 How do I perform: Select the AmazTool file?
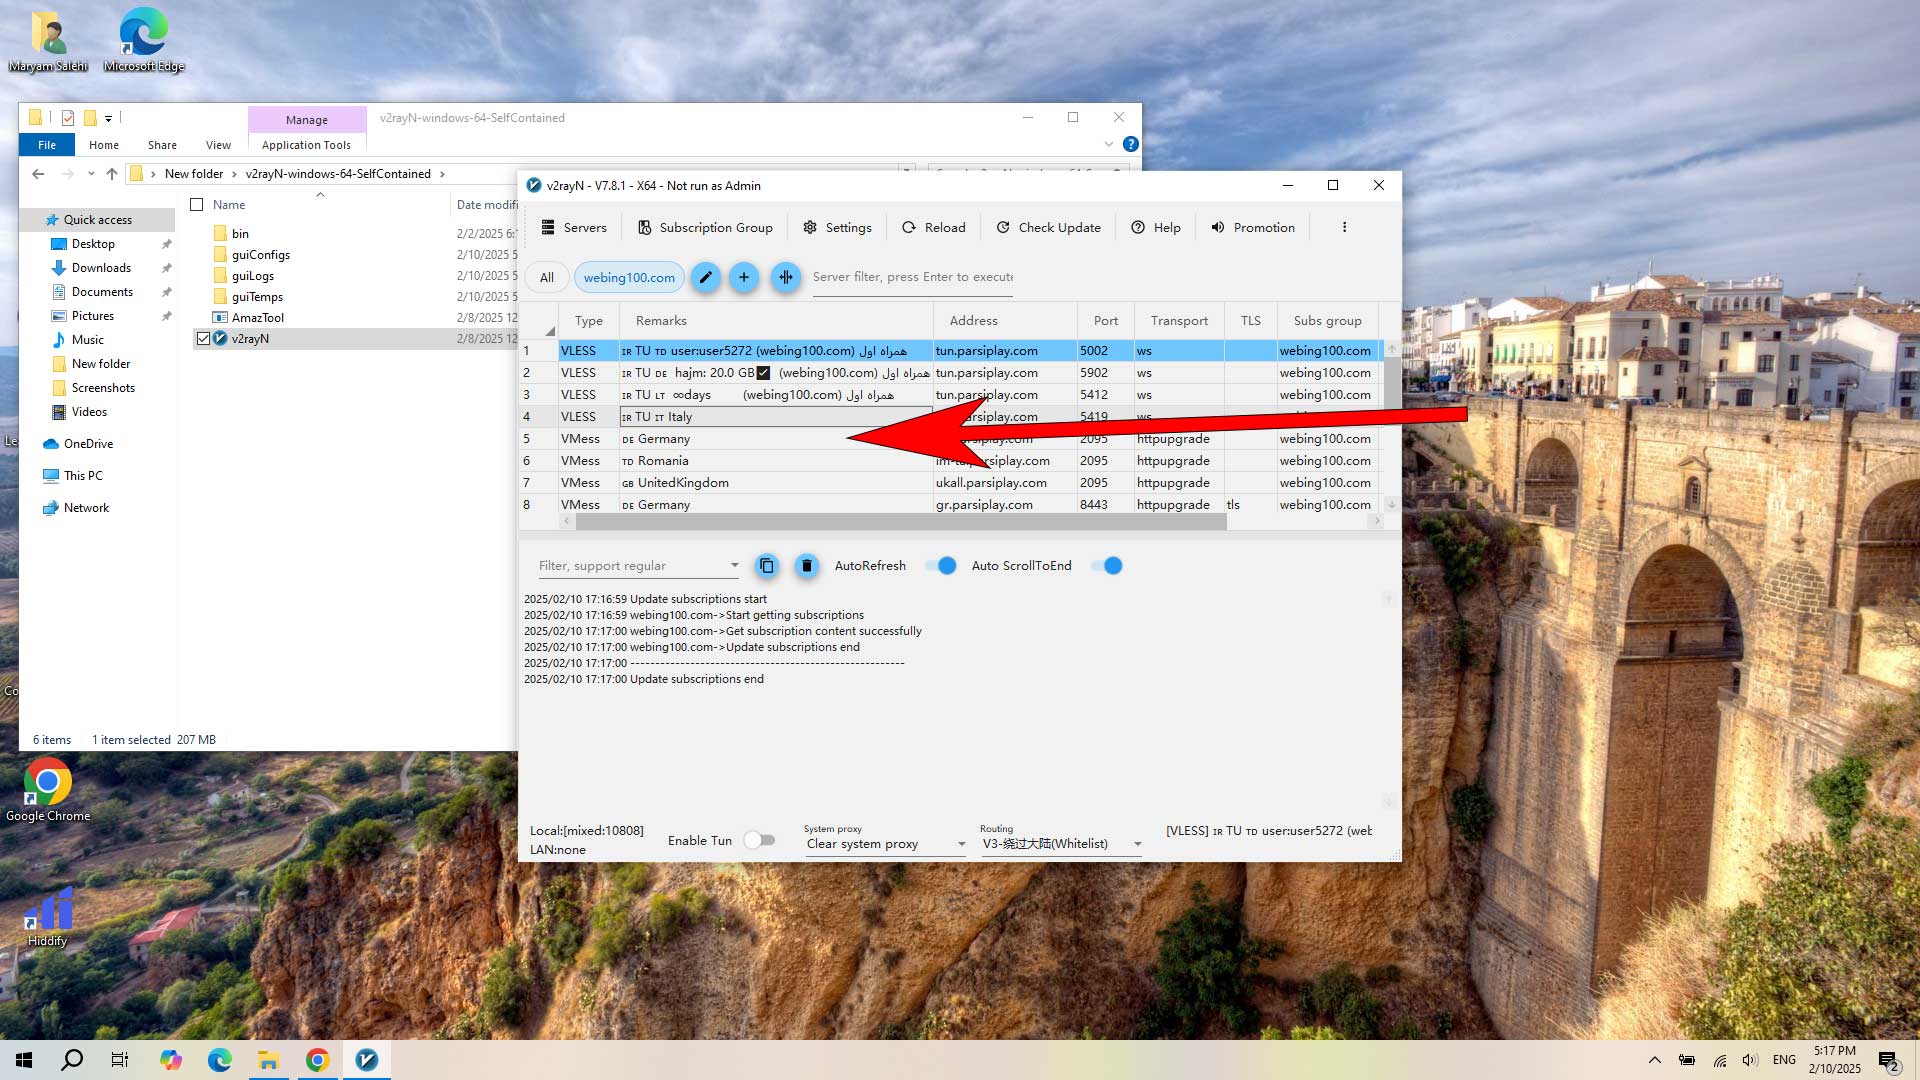[x=258, y=318]
